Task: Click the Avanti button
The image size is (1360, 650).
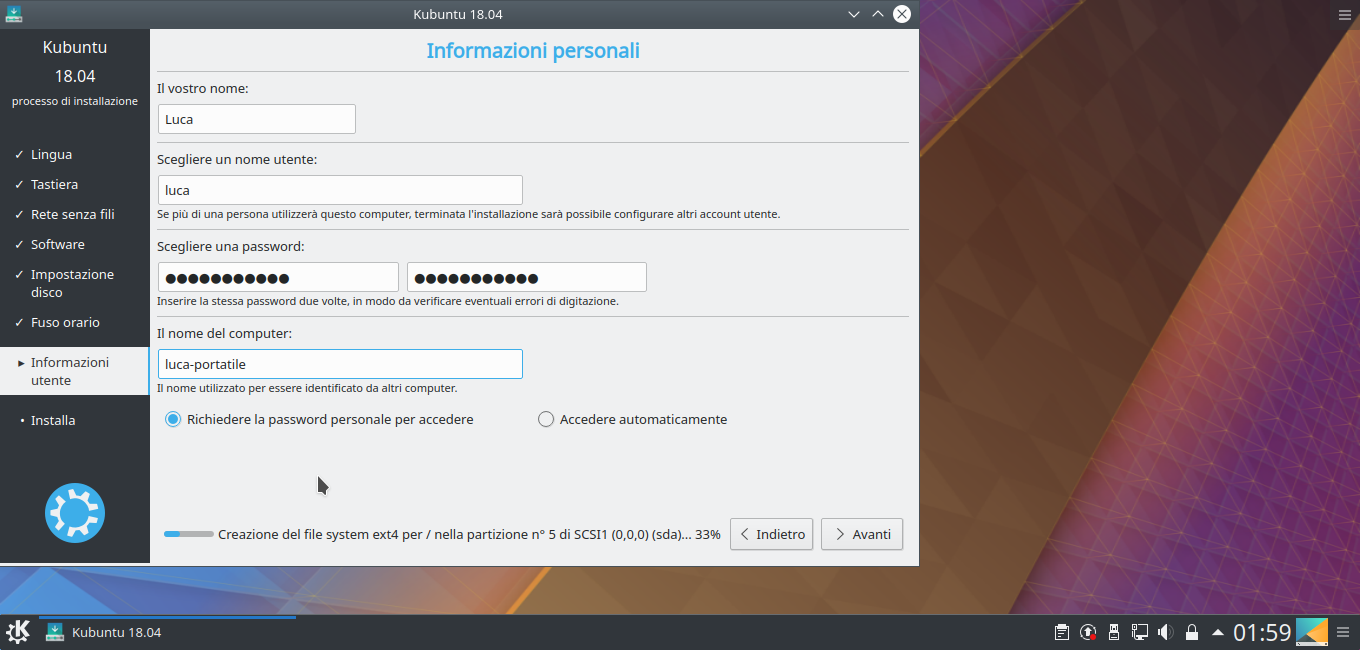Action: click(x=862, y=534)
